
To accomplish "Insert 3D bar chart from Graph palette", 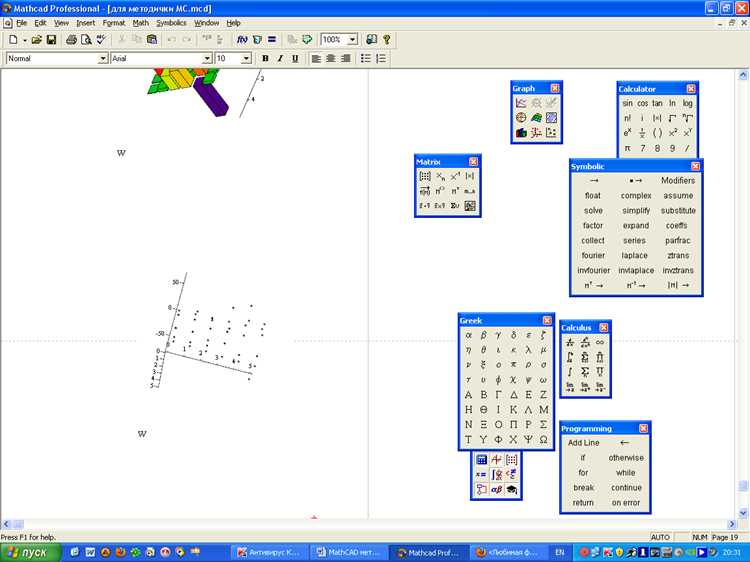I will [521, 133].
